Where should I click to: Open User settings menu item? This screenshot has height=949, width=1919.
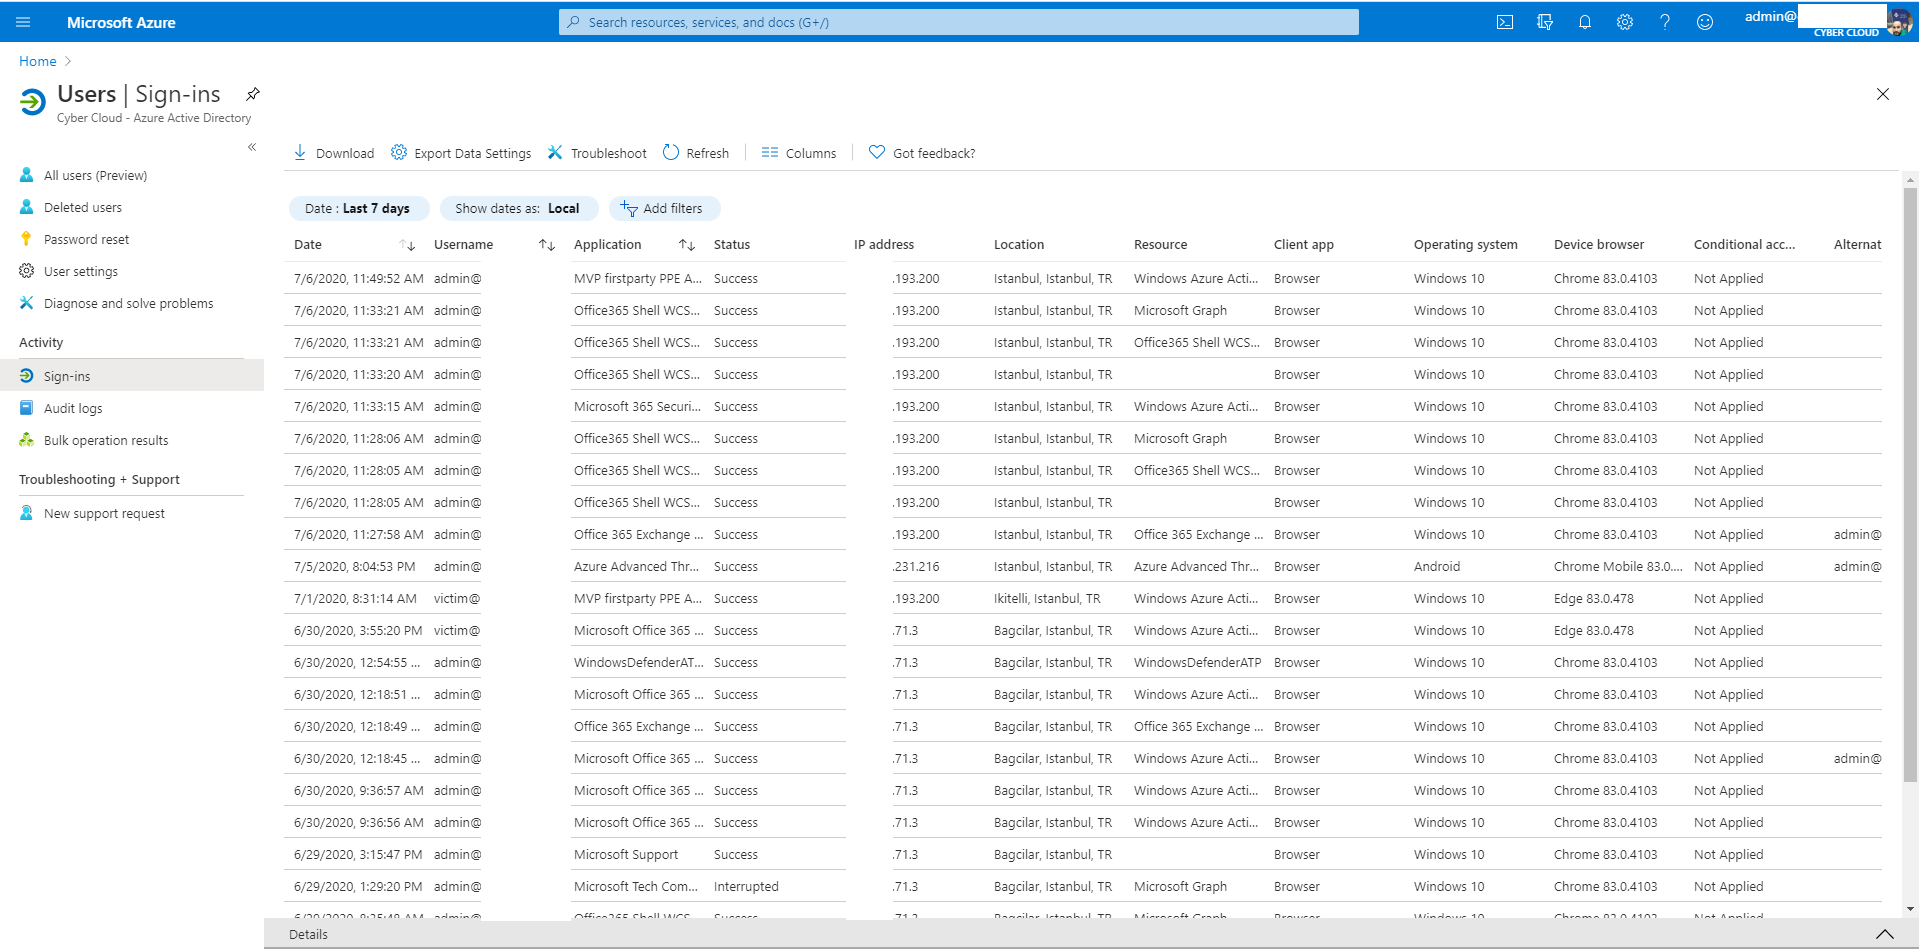(80, 271)
